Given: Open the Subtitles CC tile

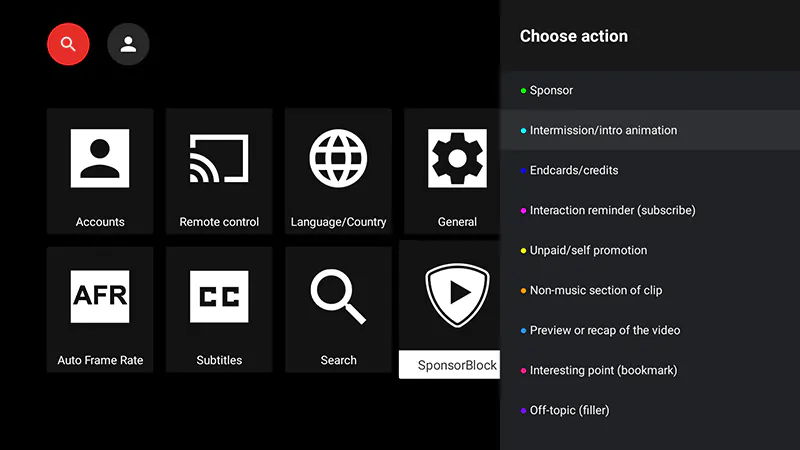Looking at the screenshot, I should 219,310.
